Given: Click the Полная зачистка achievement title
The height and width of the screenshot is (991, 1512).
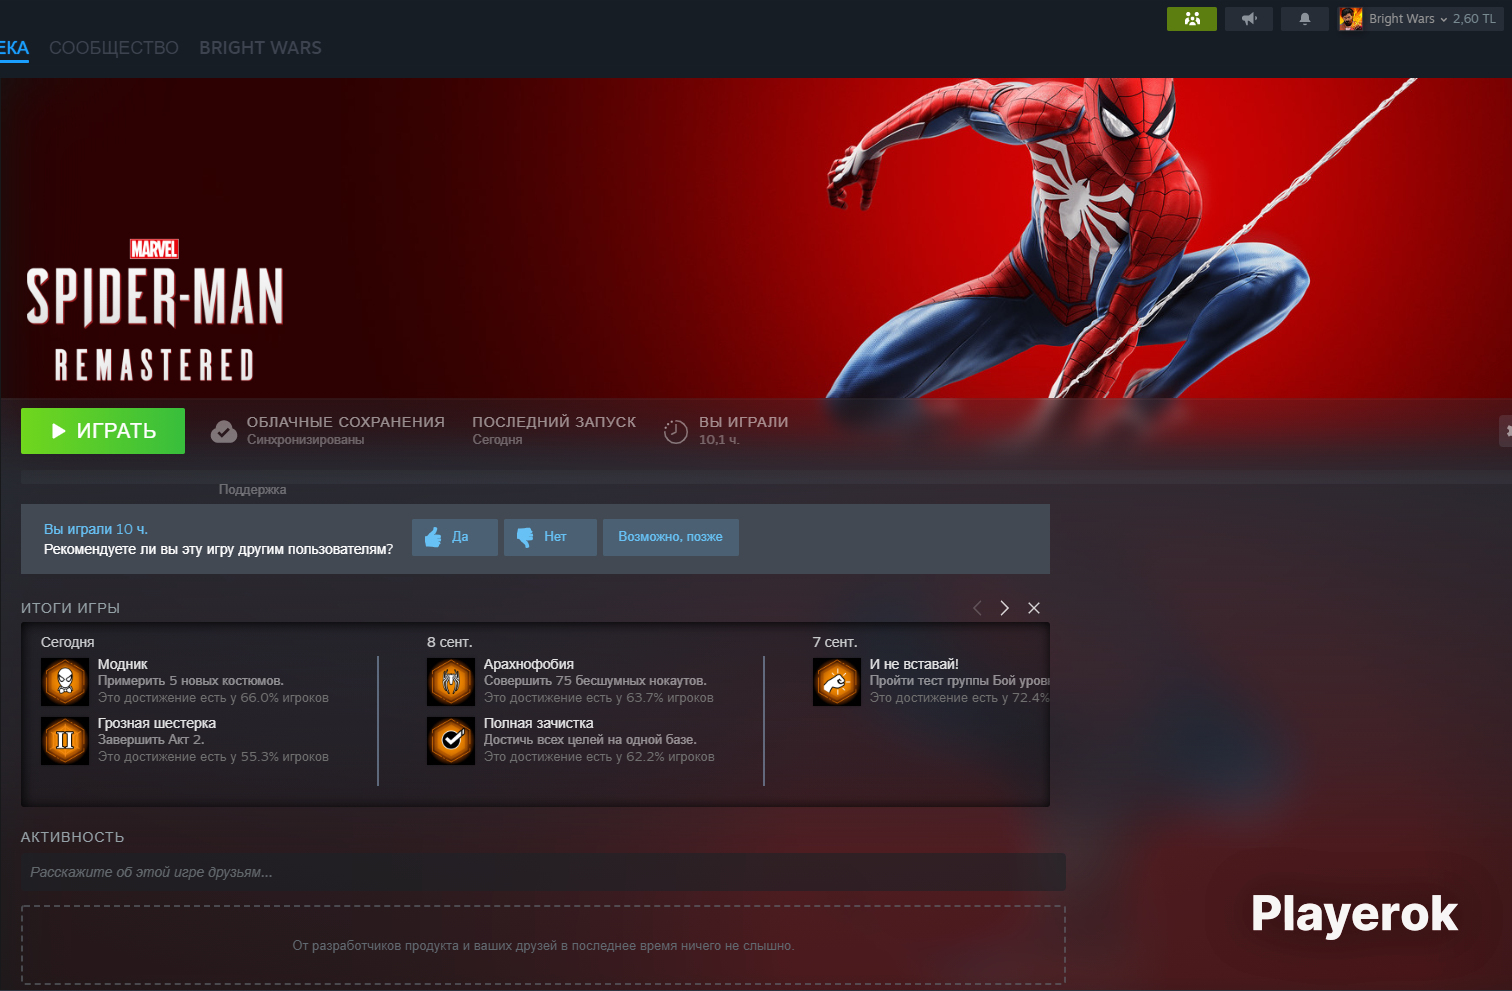Looking at the screenshot, I should tap(539, 723).
